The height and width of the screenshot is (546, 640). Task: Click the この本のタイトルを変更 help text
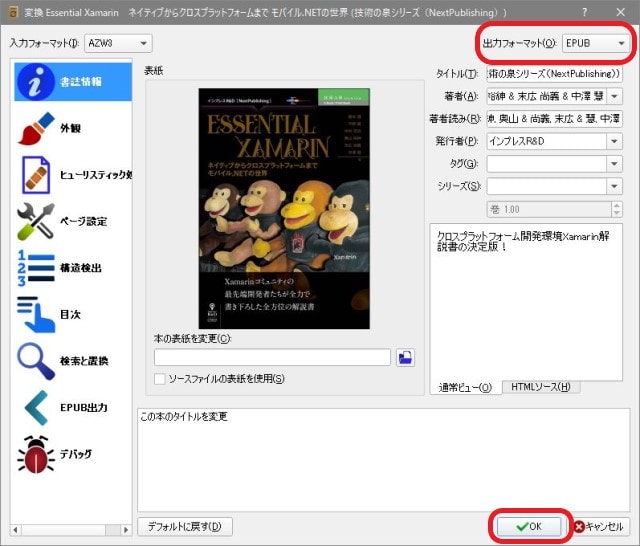coord(184,417)
